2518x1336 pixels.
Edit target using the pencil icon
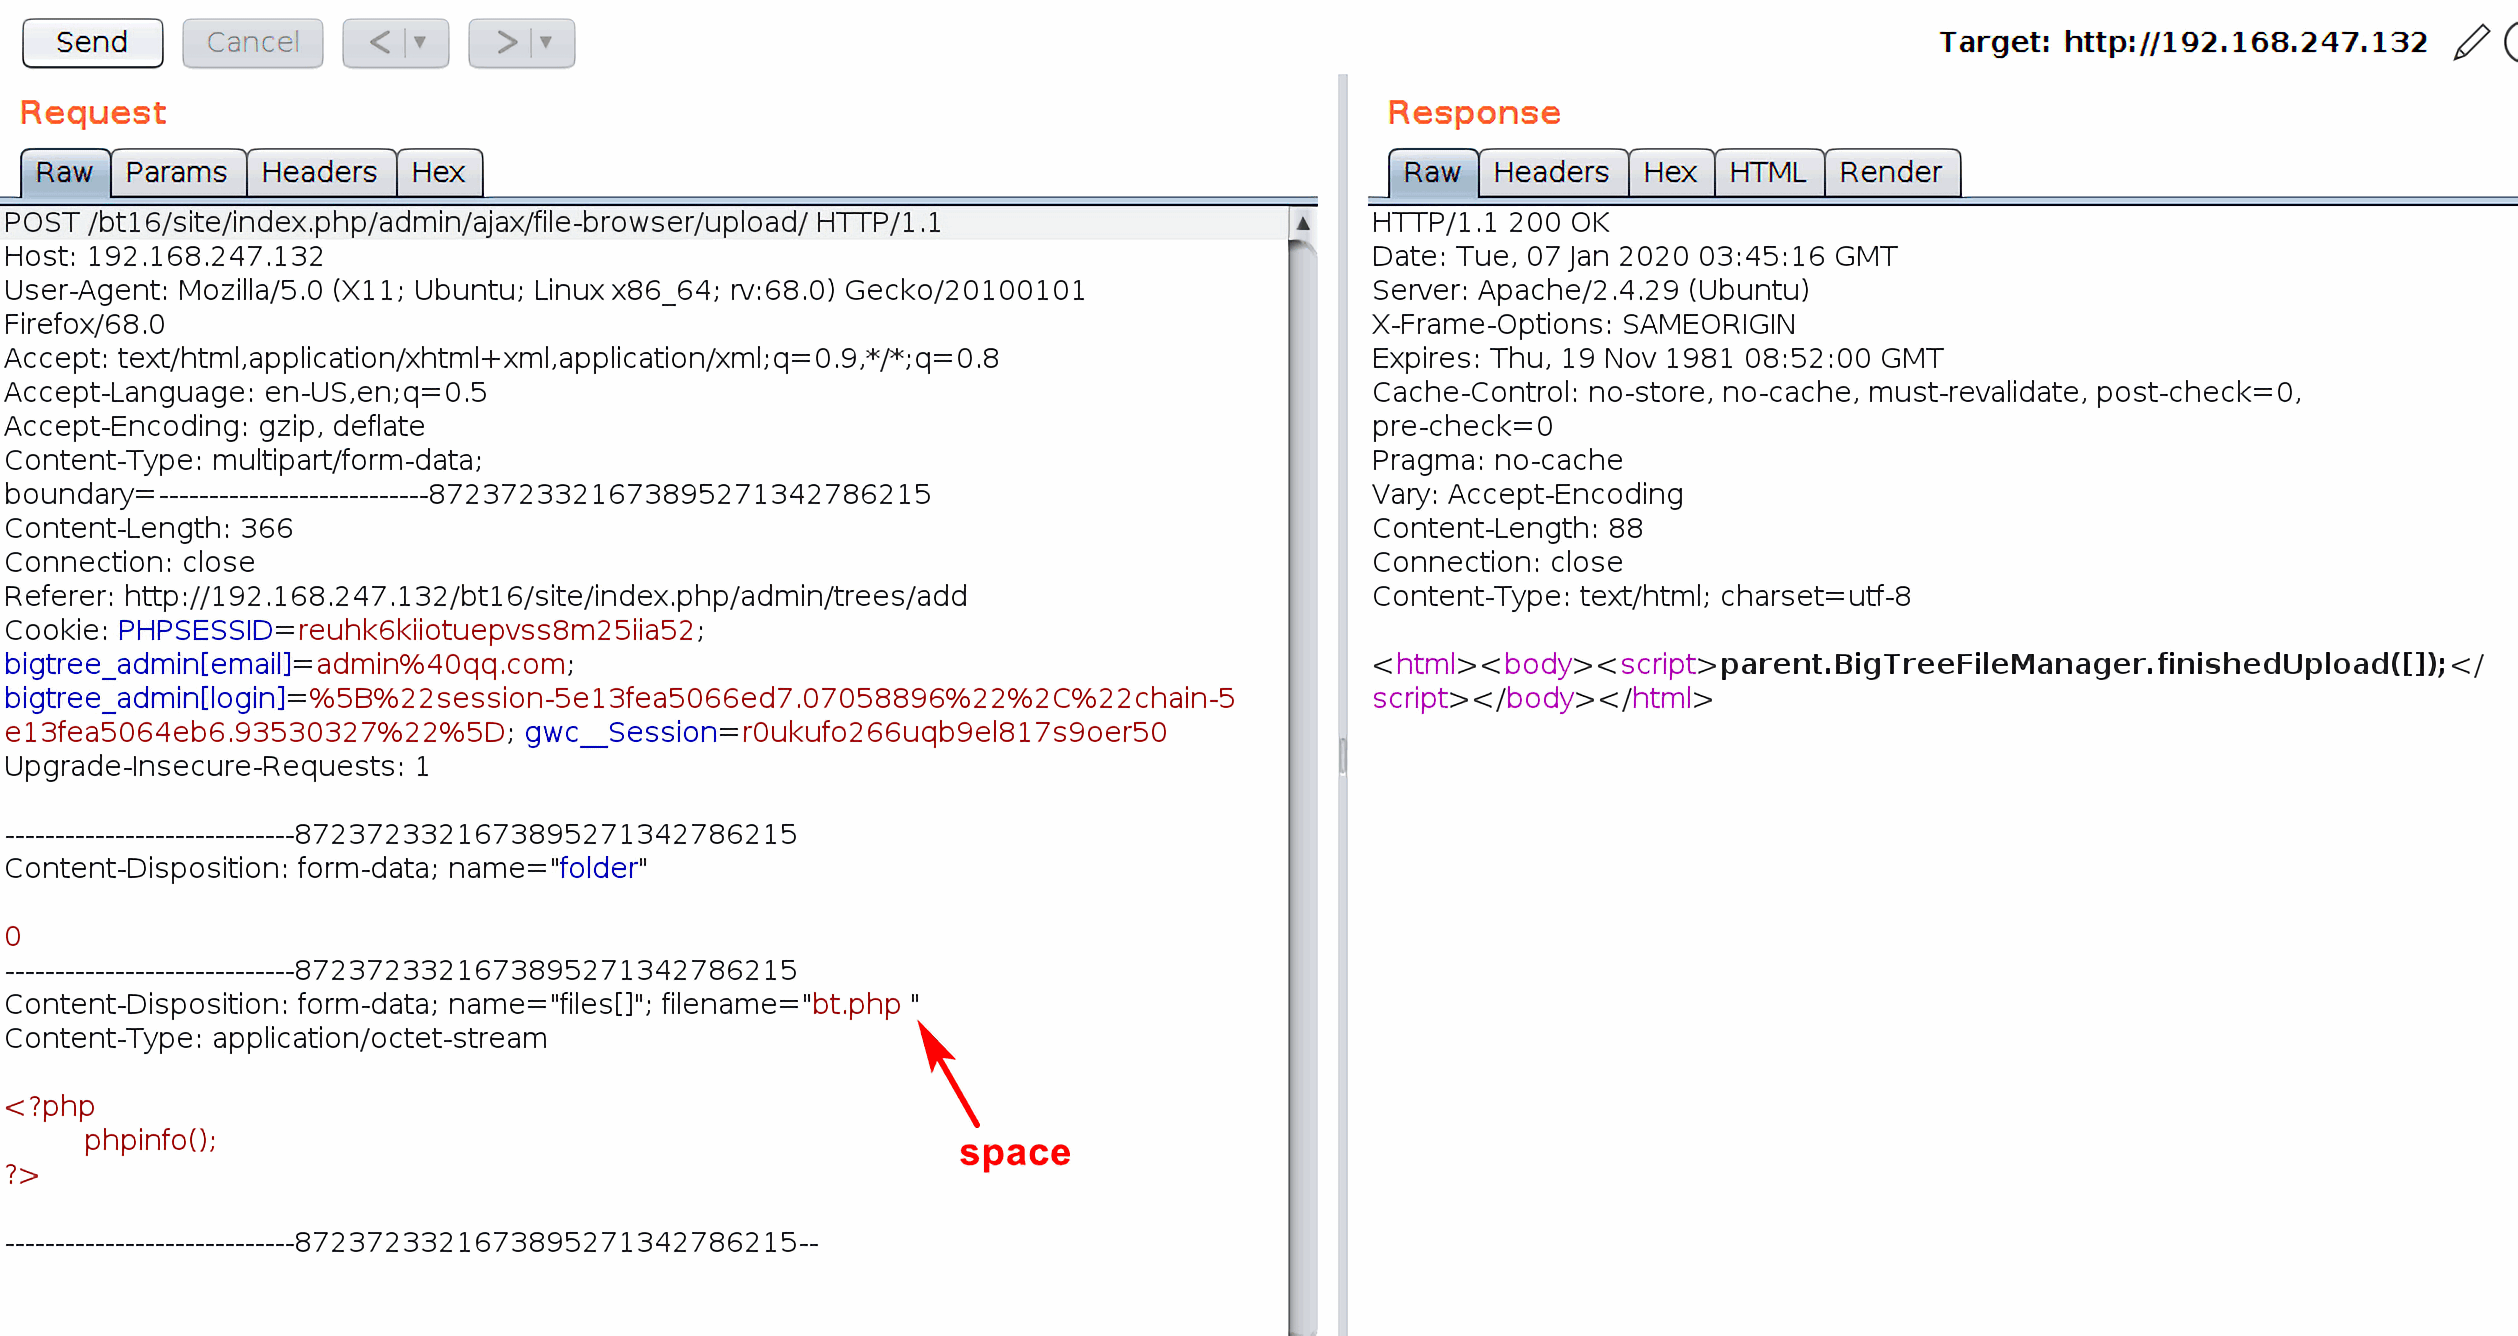pyautogui.click(x=2470, y=43)
